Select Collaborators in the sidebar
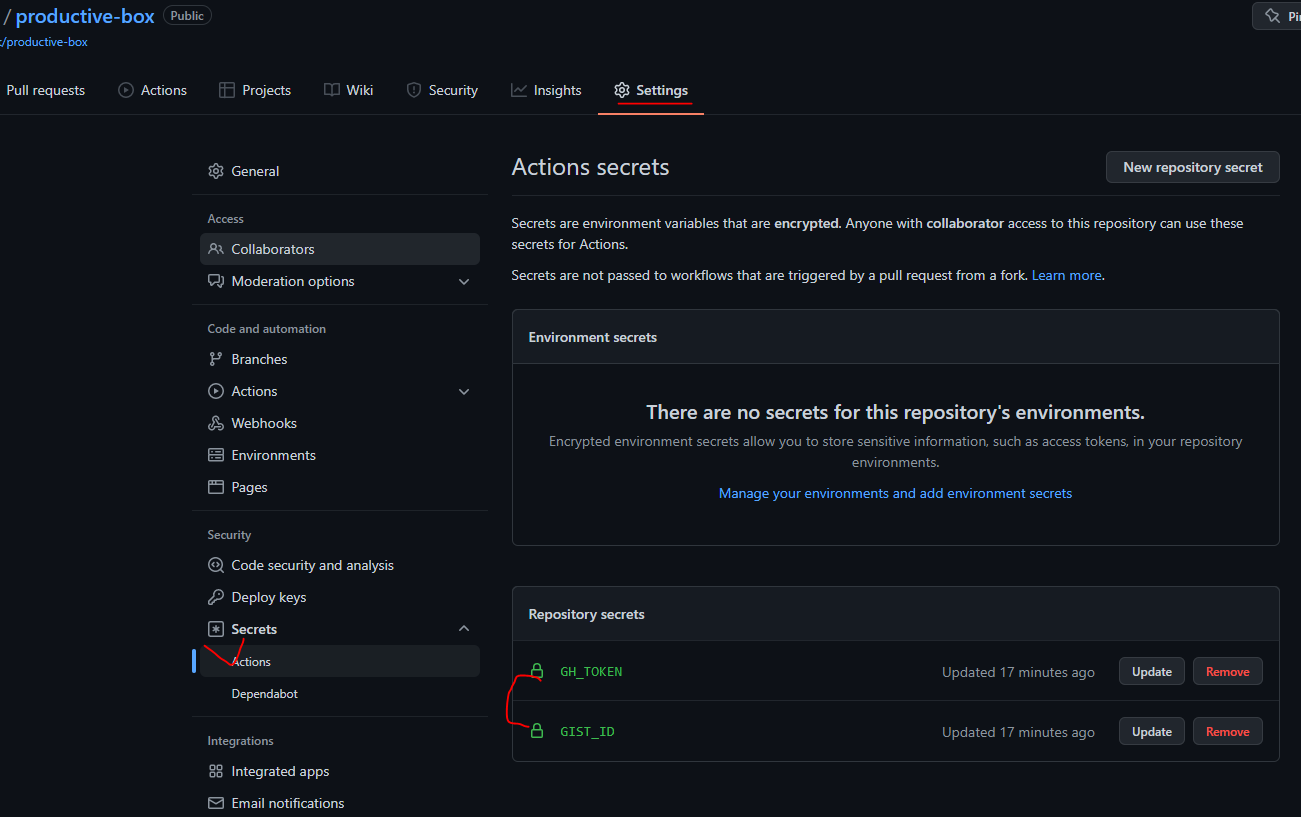 tap(340, 249)
